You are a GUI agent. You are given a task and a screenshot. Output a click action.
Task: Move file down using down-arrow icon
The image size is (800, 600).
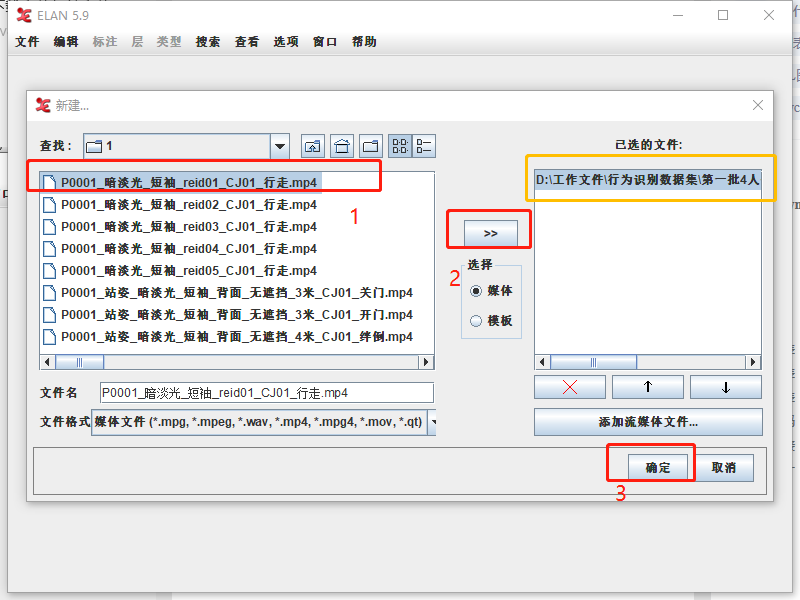coord(725,387)
